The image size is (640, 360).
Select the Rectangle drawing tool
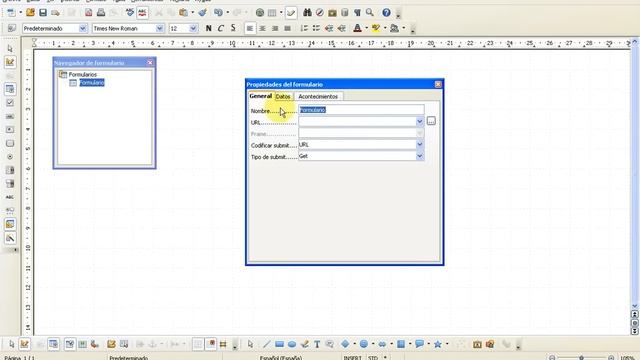(x=279, y=344)
